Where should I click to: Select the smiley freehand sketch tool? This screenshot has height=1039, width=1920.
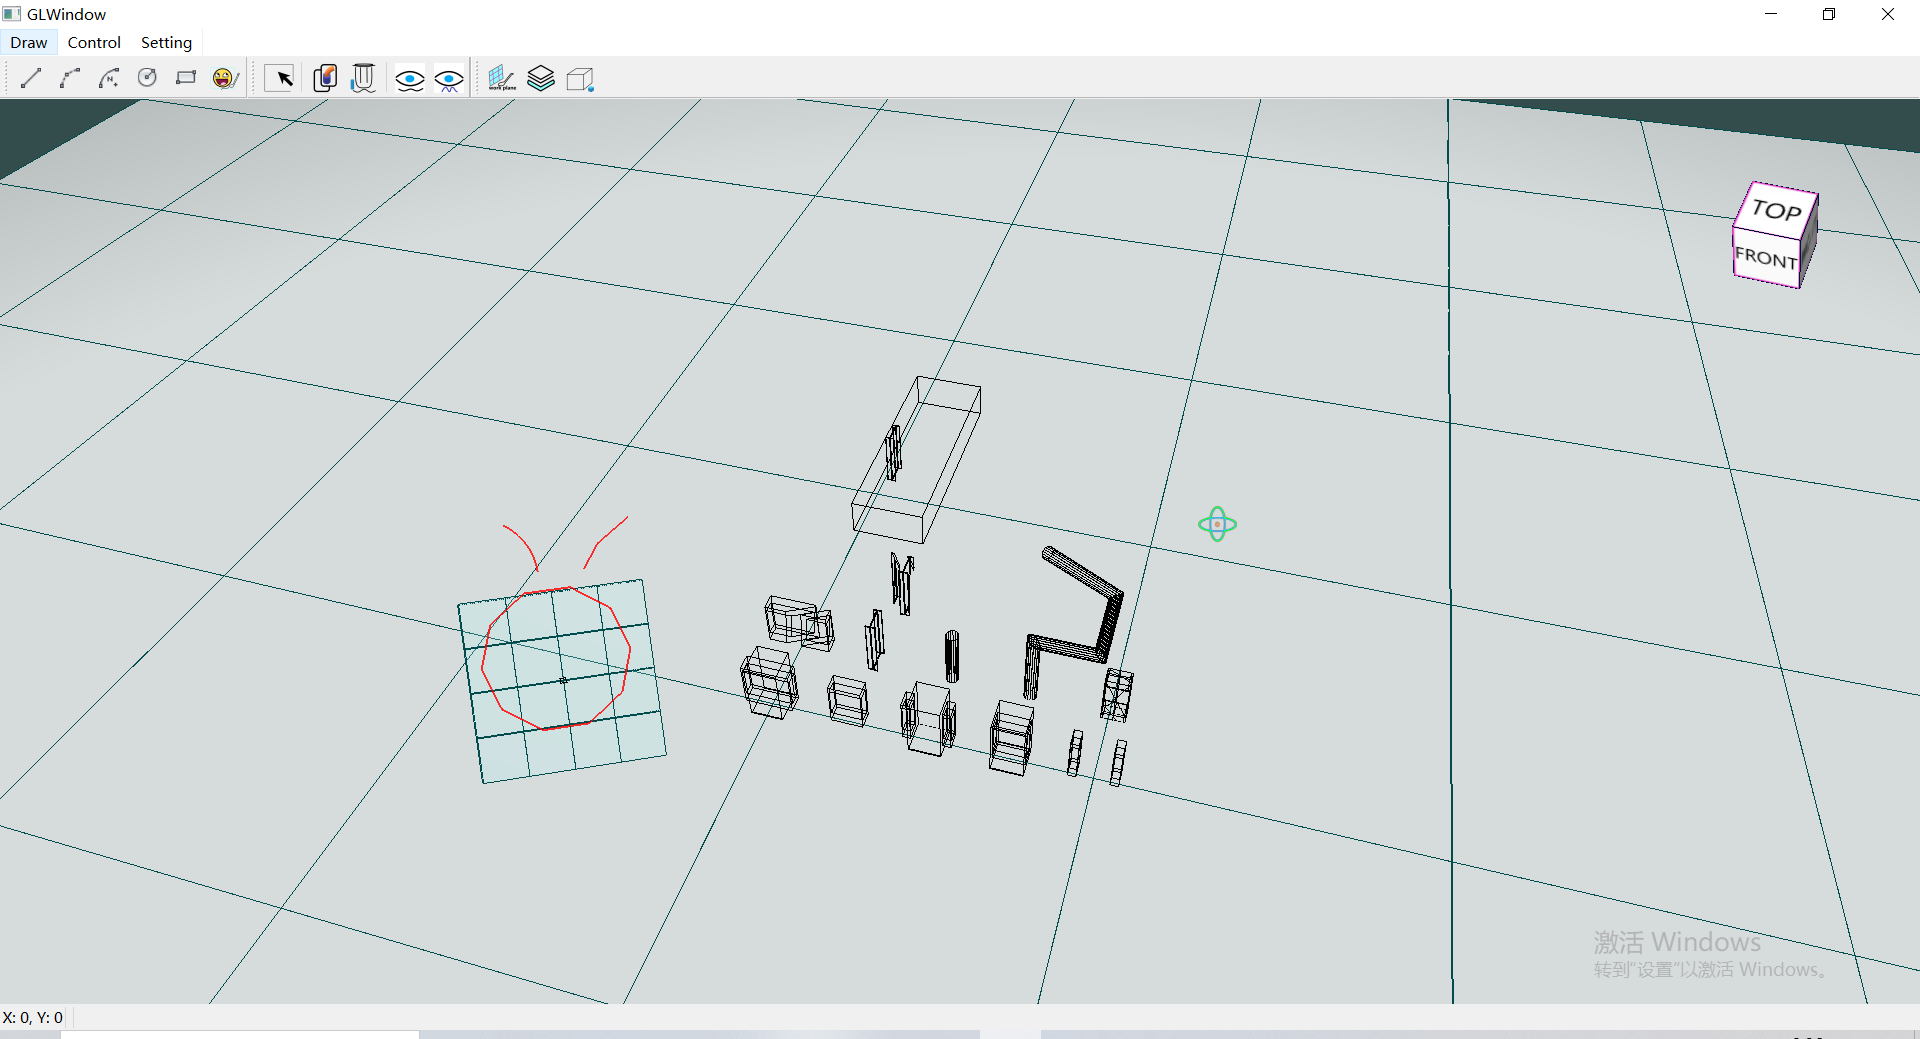(x=225, y=78)
